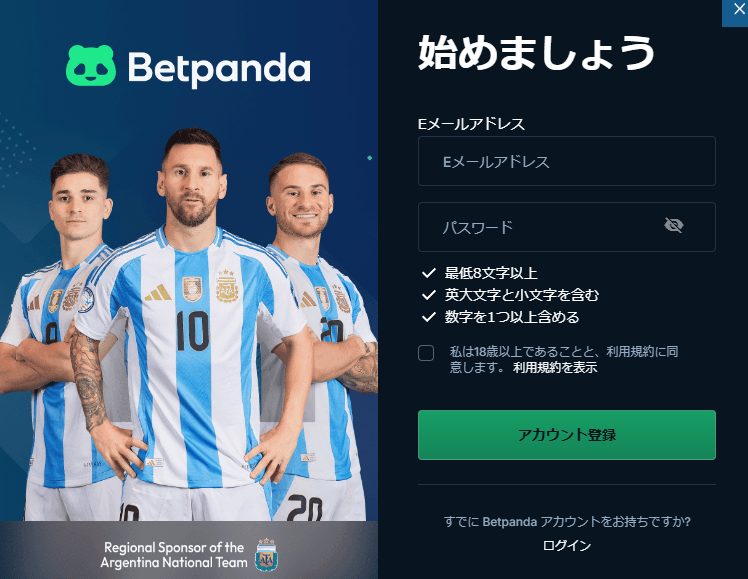Check the 18歳以上 terms agreement checkbox
The image size is (748, 579).
click(x=426, y=353)
